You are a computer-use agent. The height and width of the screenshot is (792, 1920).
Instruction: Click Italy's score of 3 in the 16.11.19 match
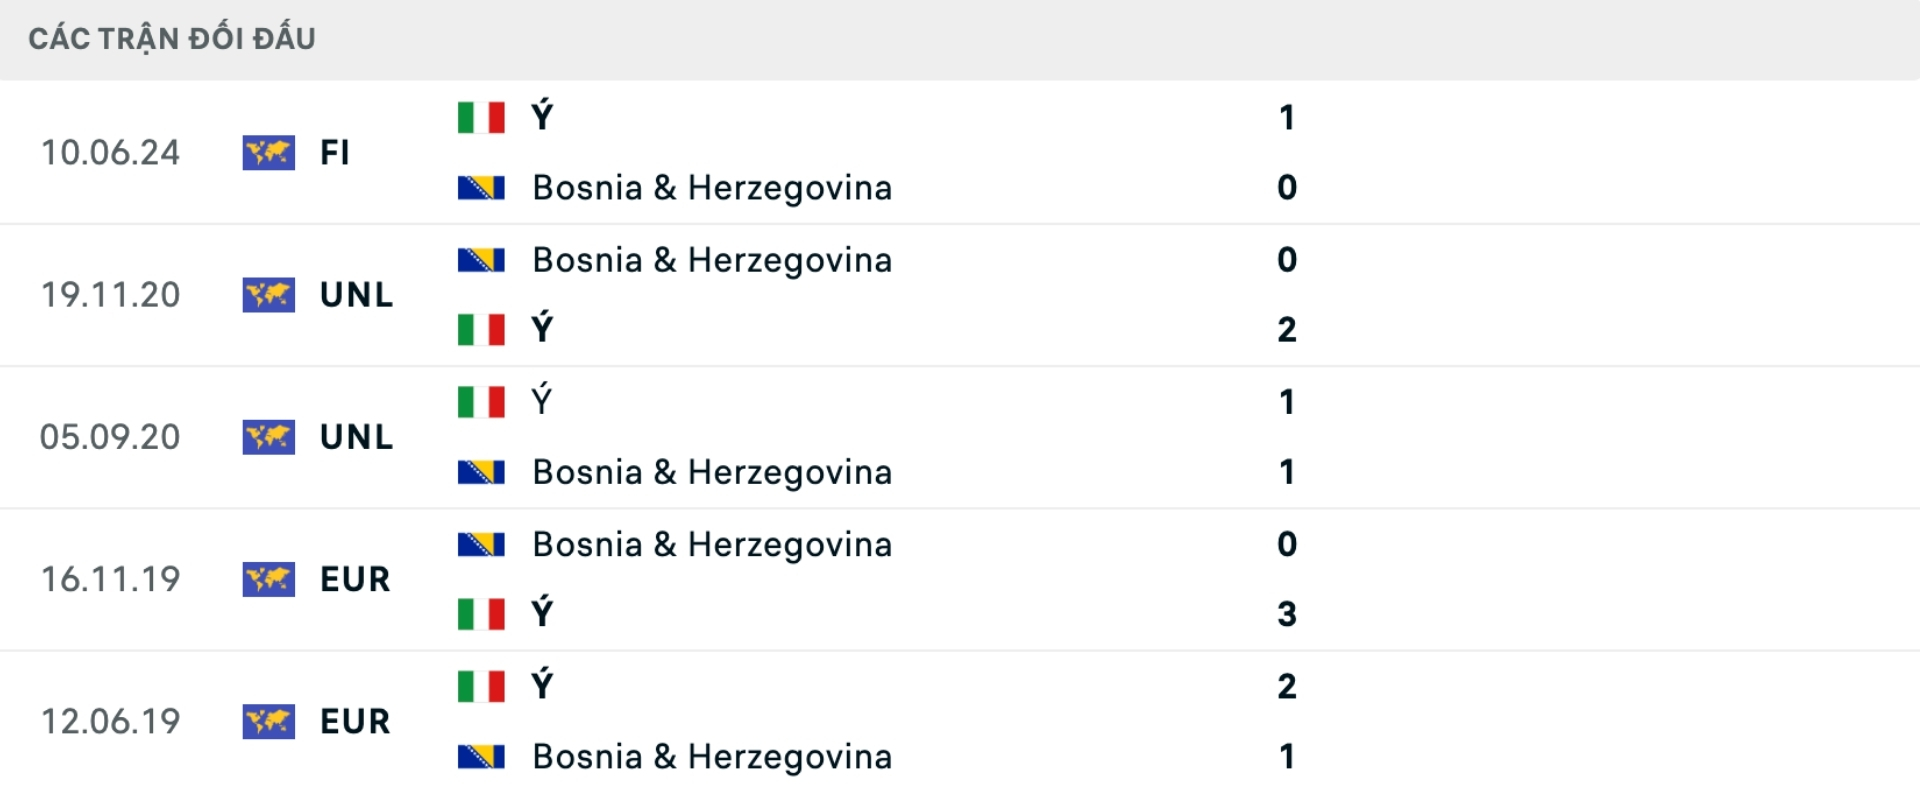point(1287,614)
